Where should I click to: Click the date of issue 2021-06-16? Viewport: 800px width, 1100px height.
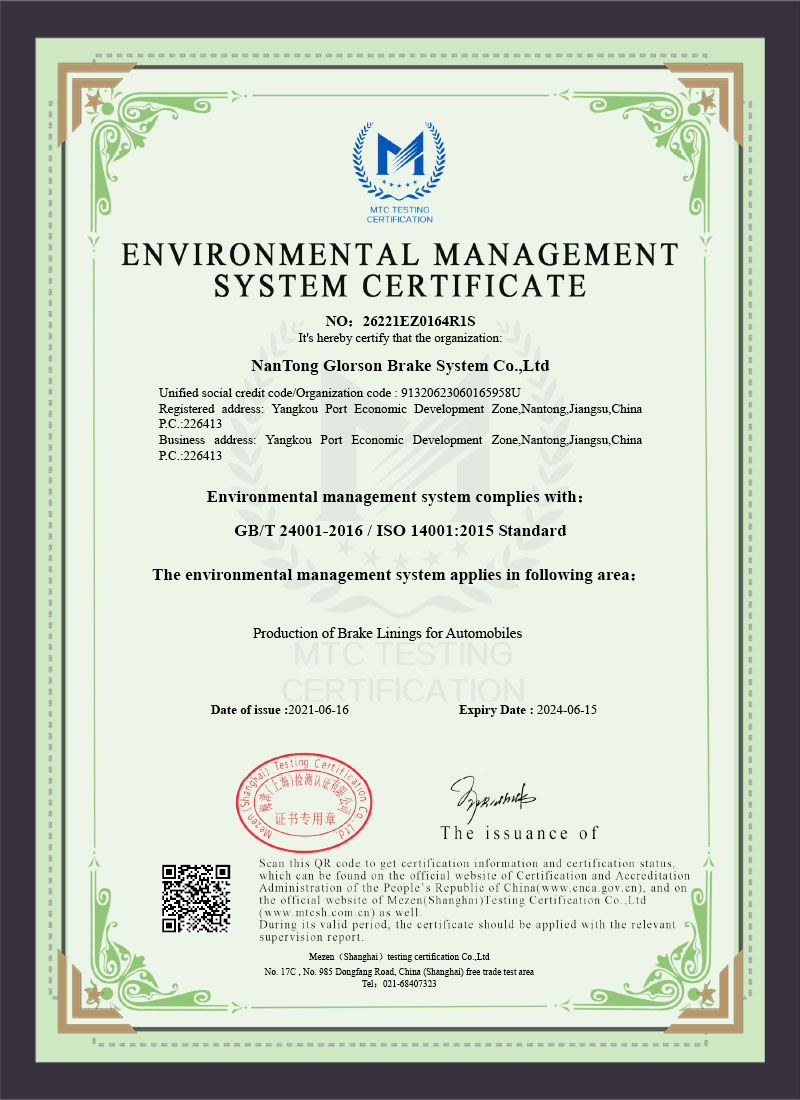click(319, 710)
